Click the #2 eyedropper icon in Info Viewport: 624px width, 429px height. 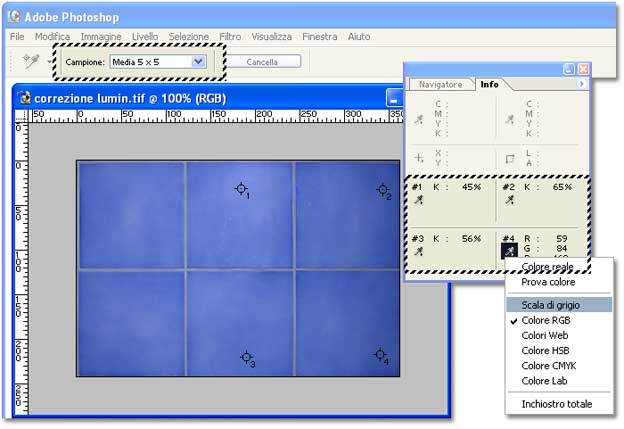click(x=509, y=200)
